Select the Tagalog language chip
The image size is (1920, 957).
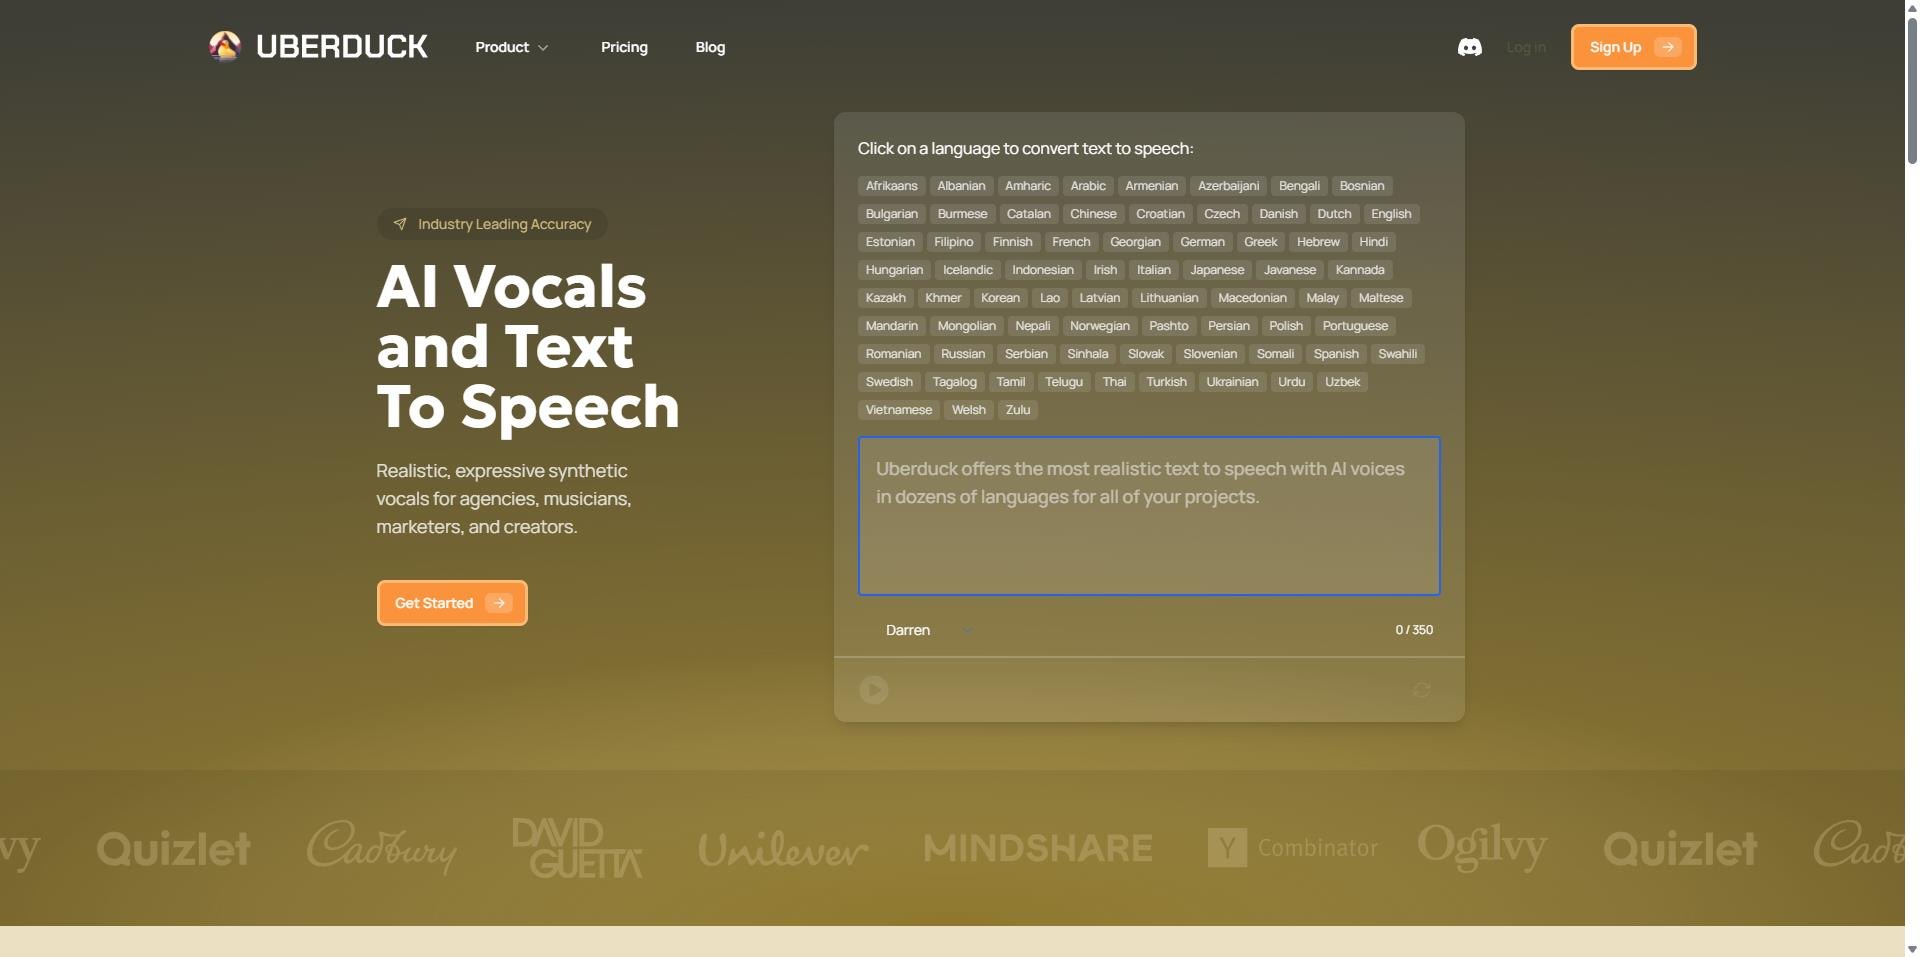coord(954,382)
